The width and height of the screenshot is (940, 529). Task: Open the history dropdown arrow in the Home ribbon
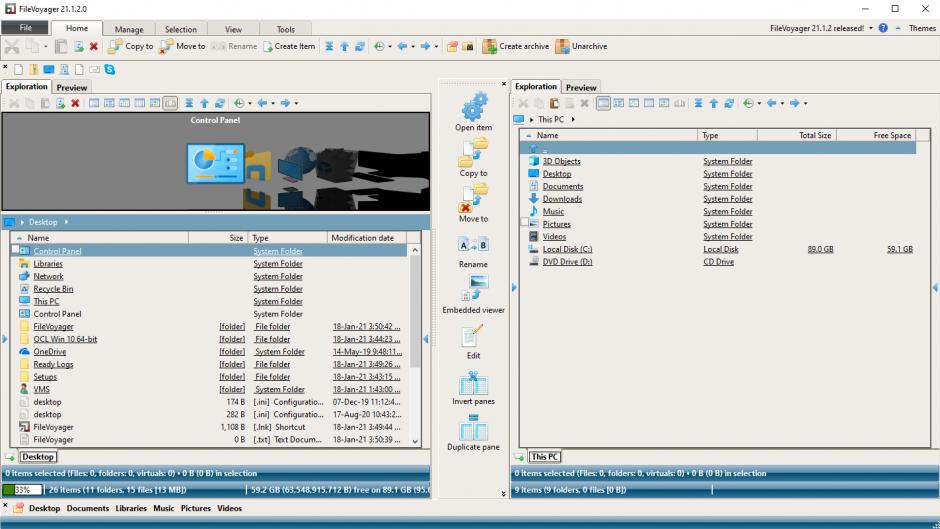pos(390,46)
